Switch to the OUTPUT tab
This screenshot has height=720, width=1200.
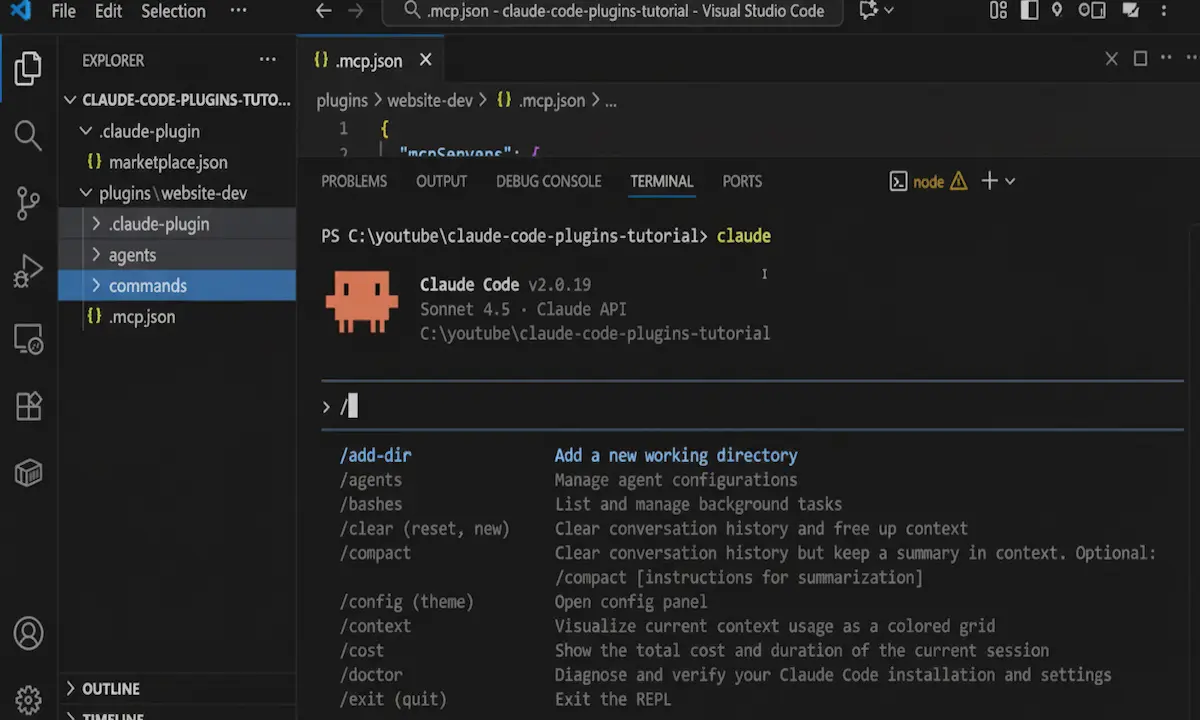(x=441, y=181)
